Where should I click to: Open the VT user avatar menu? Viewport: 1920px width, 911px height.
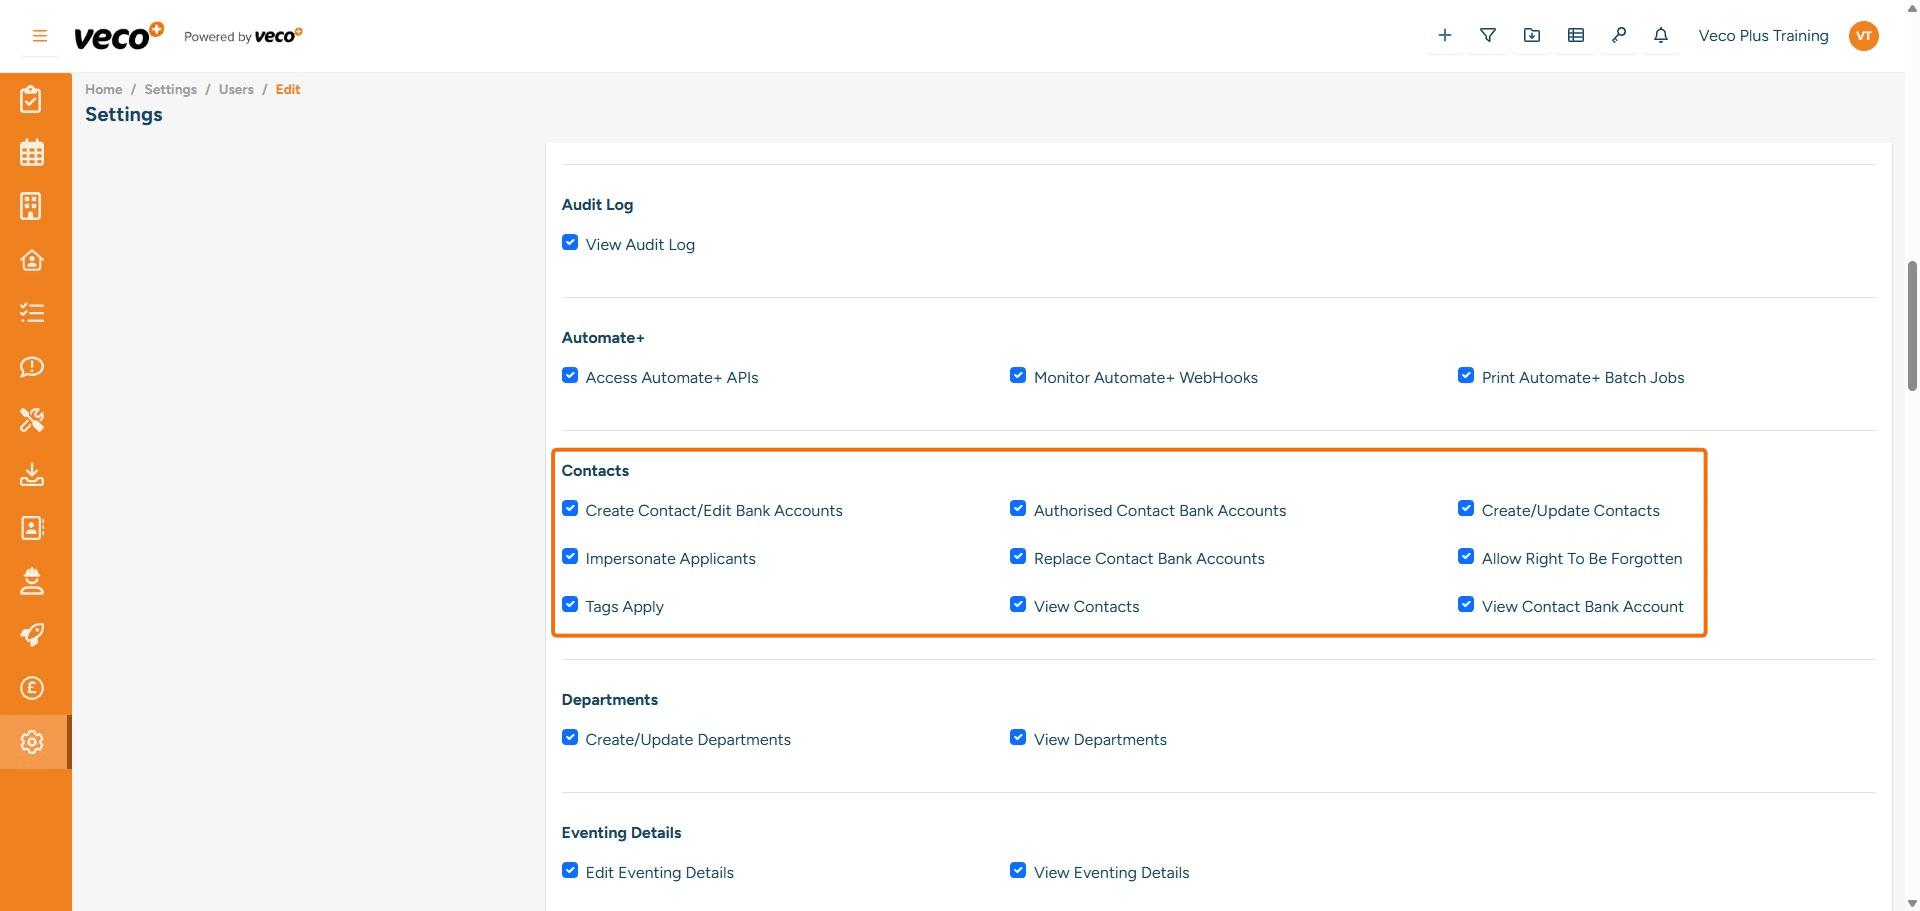[x=1863, y=36]
